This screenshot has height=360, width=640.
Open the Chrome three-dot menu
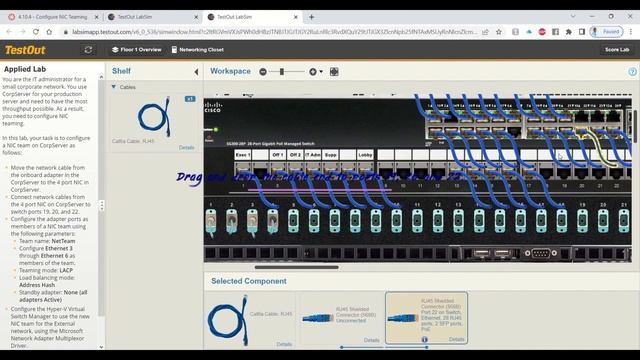[631, 32]
